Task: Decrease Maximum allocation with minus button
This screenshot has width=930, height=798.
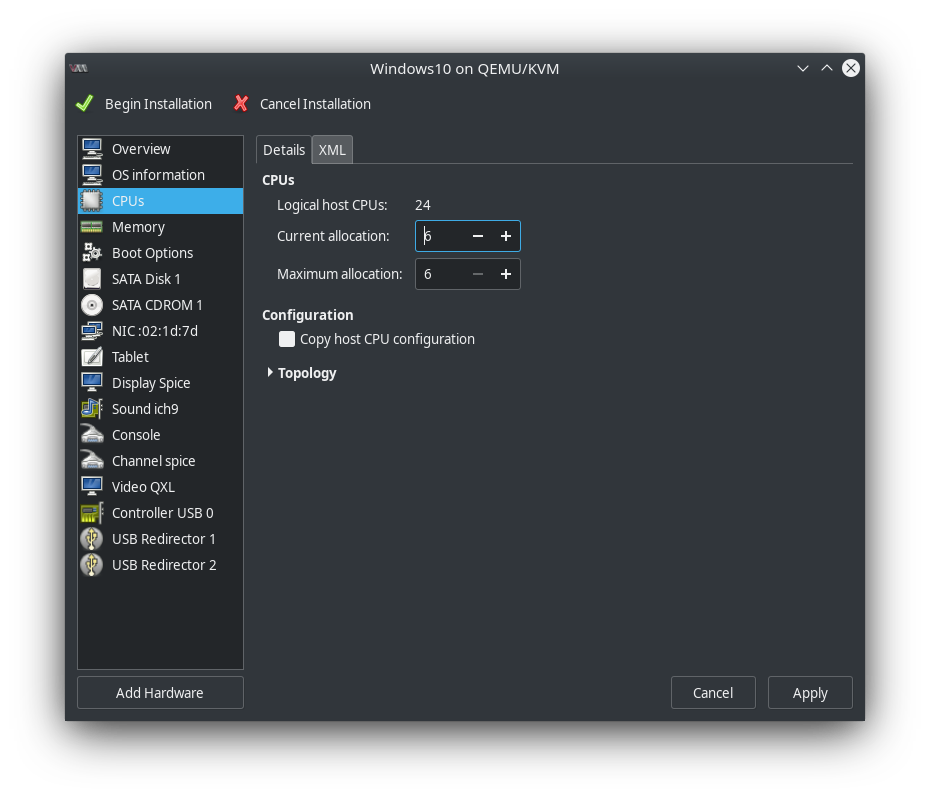Action: pyautogui.click(x=477, y=274)
